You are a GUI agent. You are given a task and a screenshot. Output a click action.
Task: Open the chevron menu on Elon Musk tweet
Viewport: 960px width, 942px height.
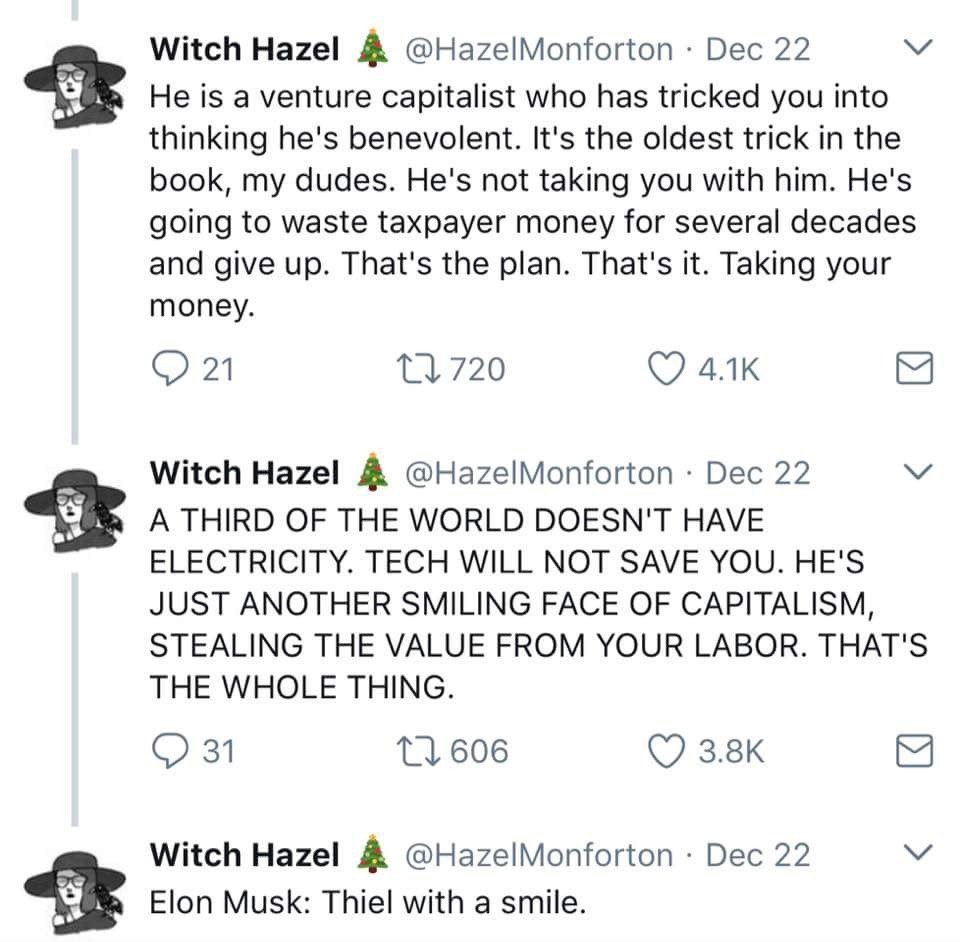click(x=915, y=852)
